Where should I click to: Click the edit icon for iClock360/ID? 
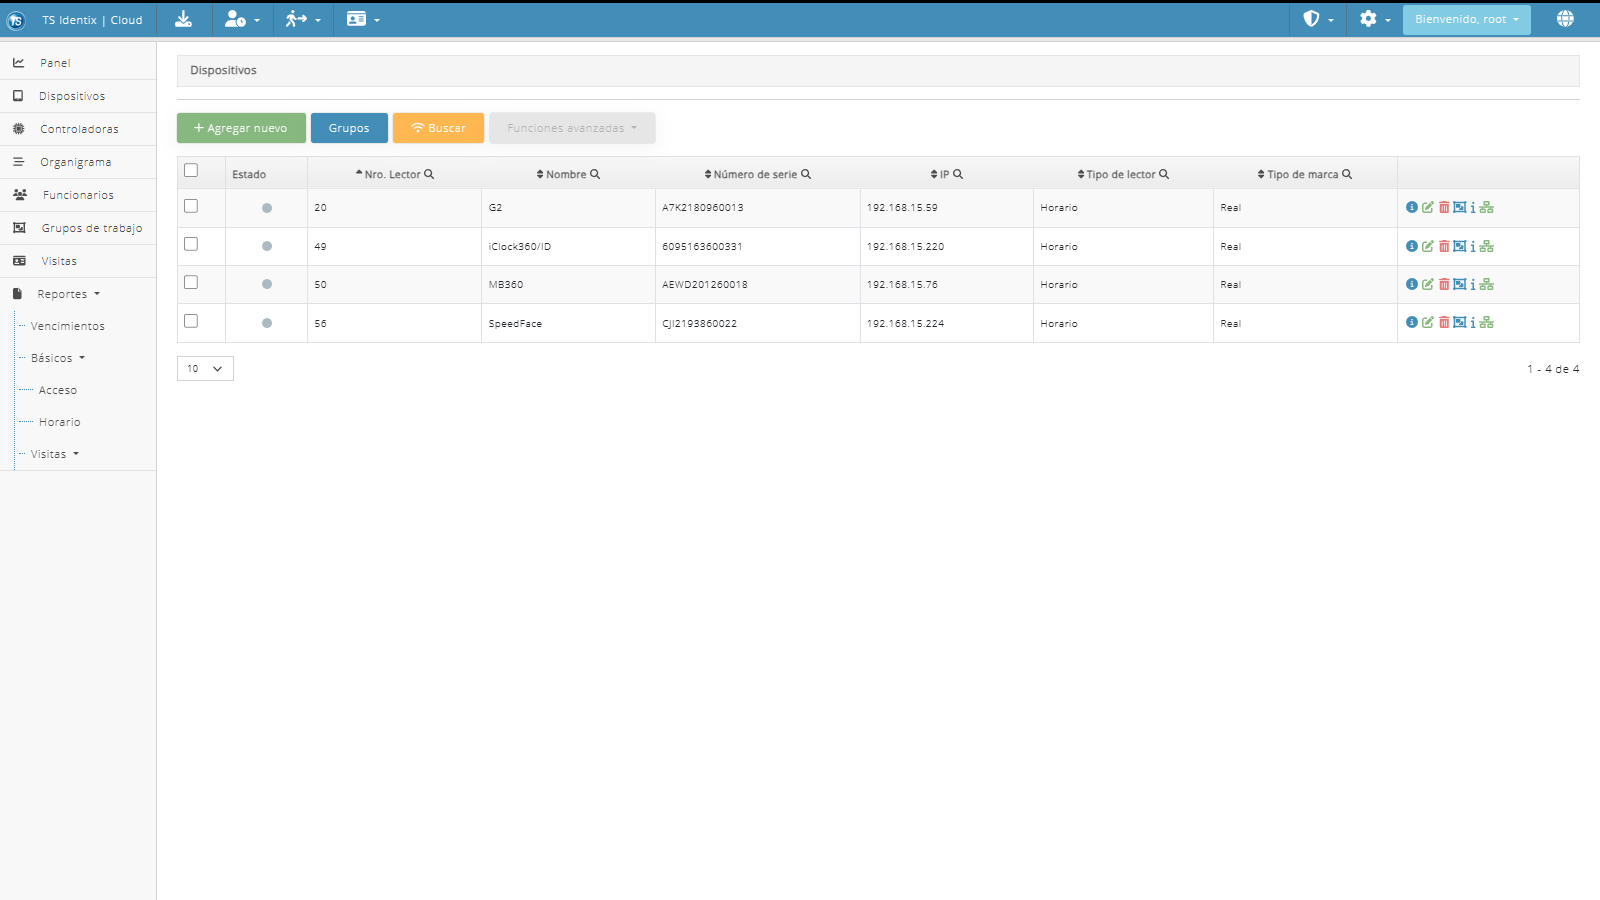point(1428,246)
